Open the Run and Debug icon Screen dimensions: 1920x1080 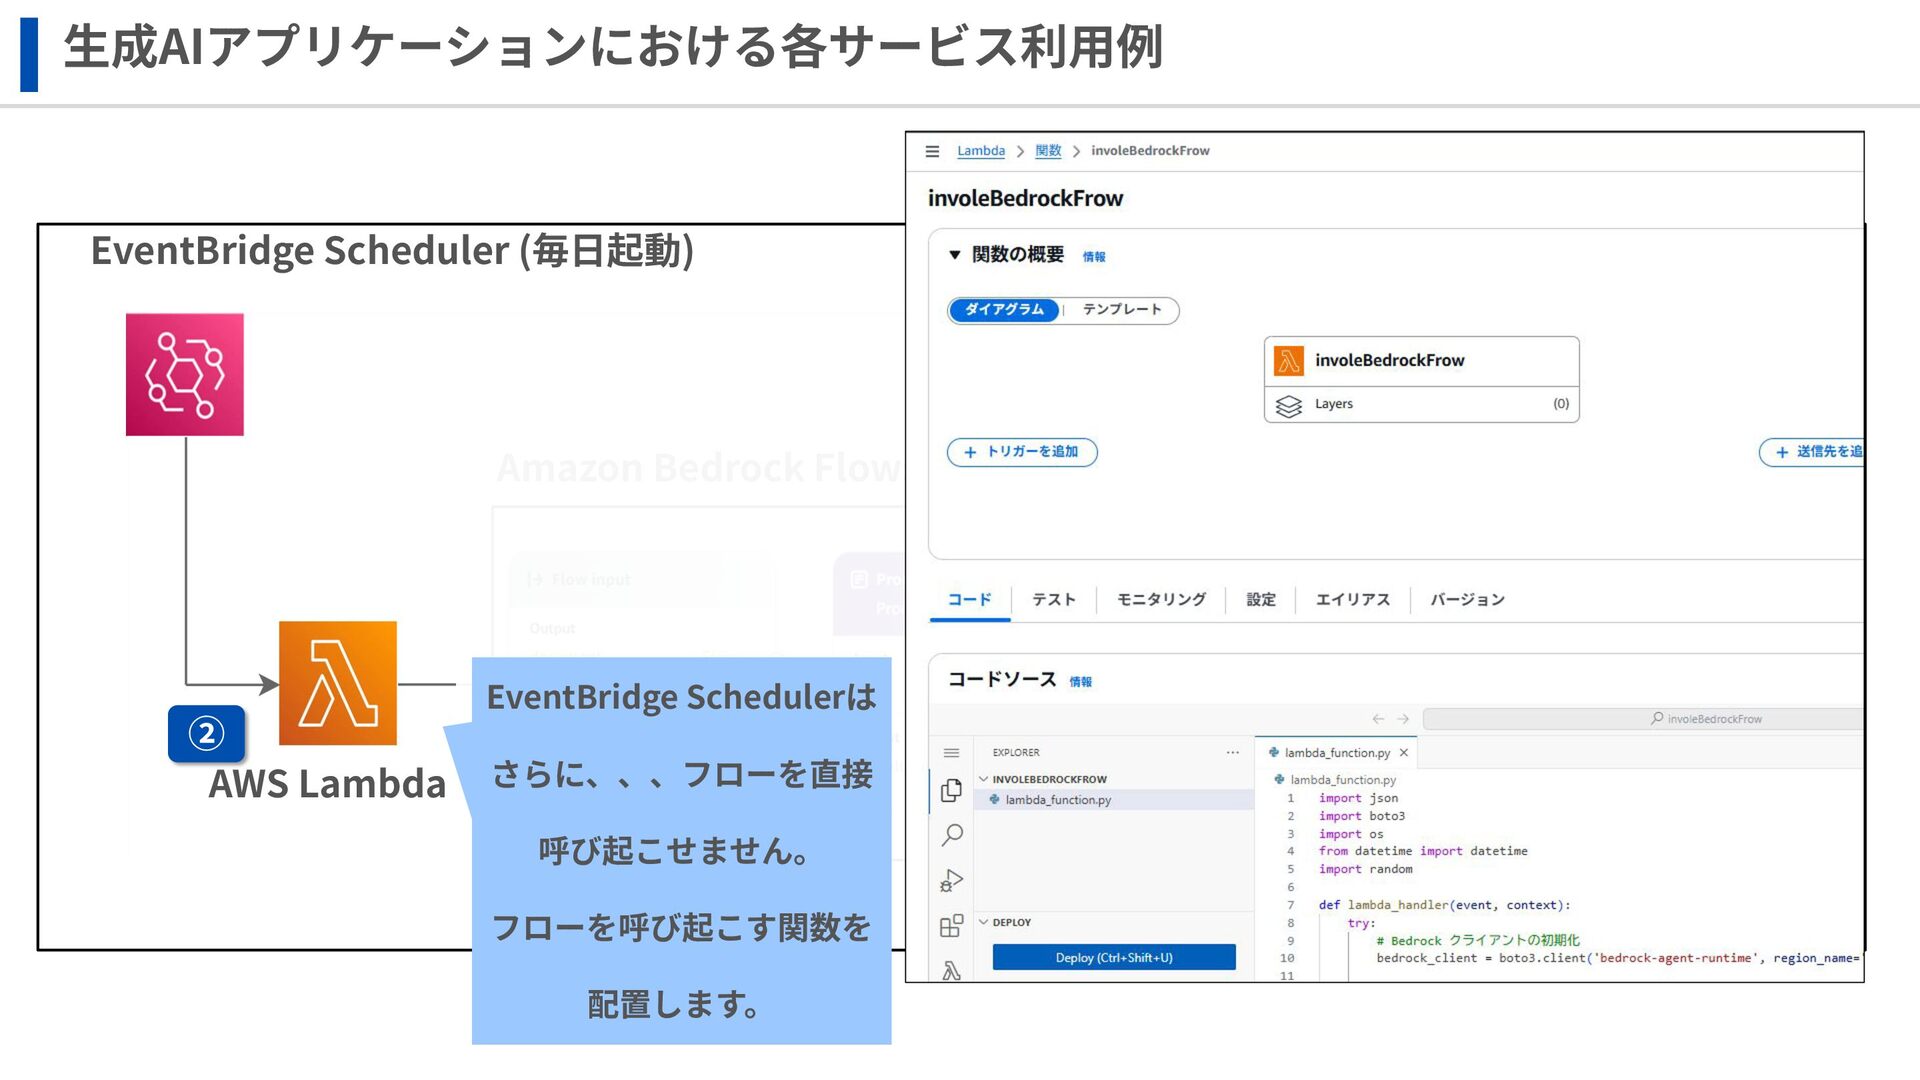click(951, 880)
